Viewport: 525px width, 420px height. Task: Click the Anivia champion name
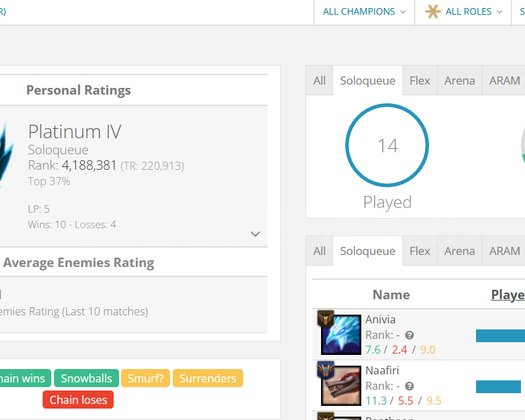pyautogui.click(x=380, y=320)
